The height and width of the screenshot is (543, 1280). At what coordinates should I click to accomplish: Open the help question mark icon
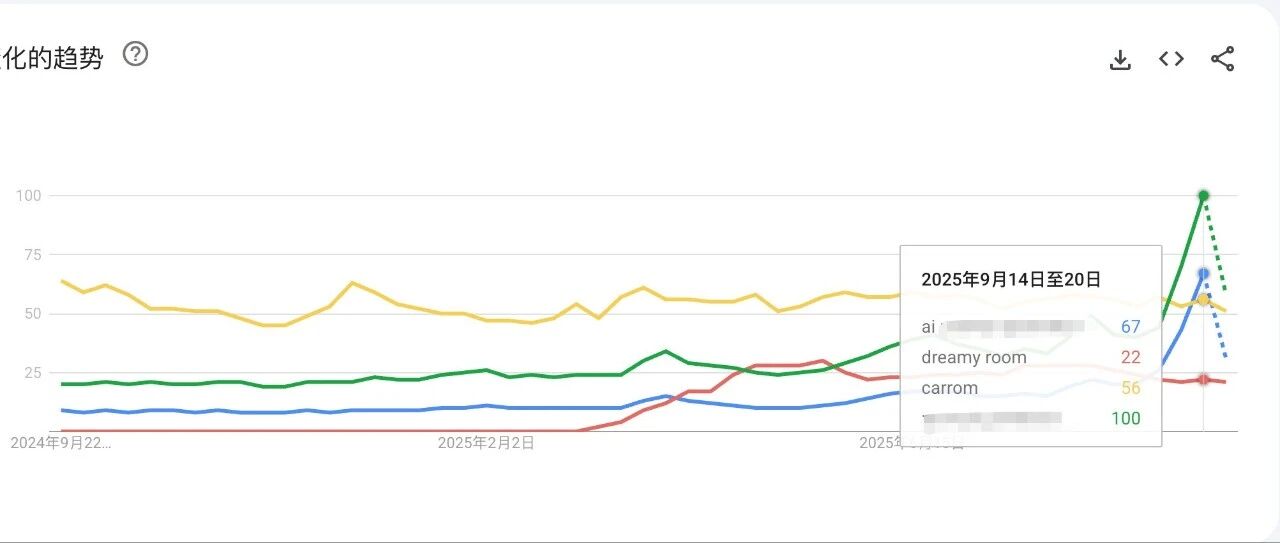pyautogui.click(x=135, y=54)
